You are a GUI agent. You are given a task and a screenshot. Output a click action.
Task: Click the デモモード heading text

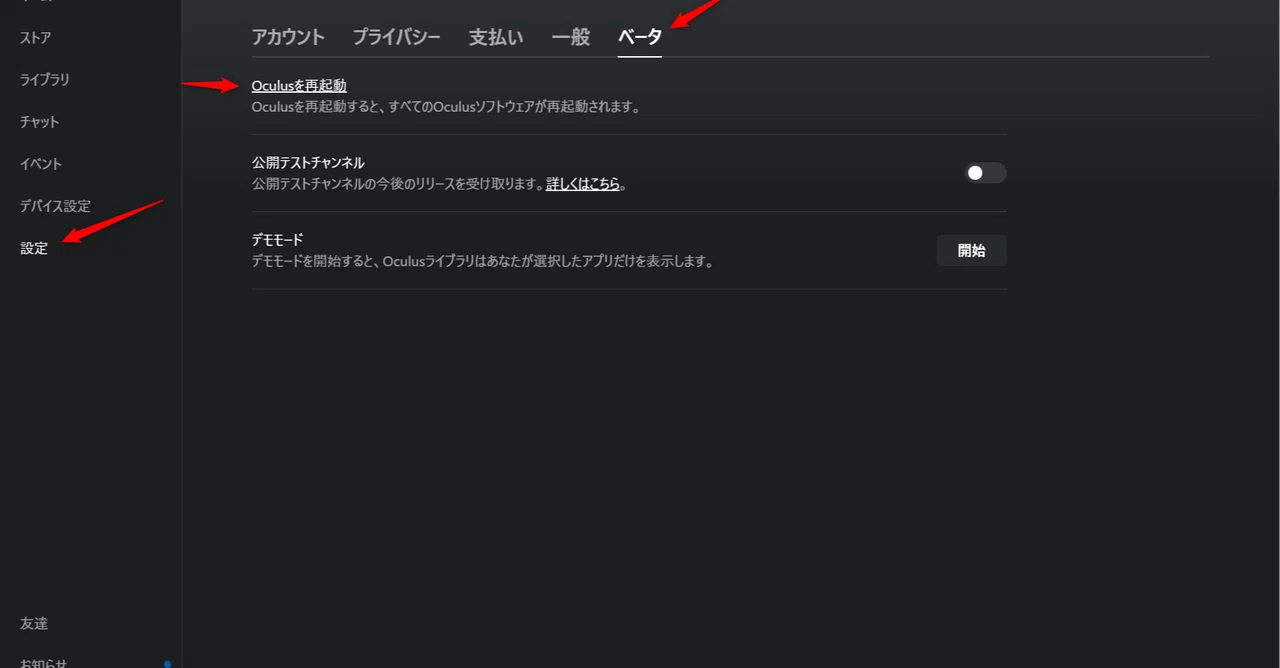(277, 240)
